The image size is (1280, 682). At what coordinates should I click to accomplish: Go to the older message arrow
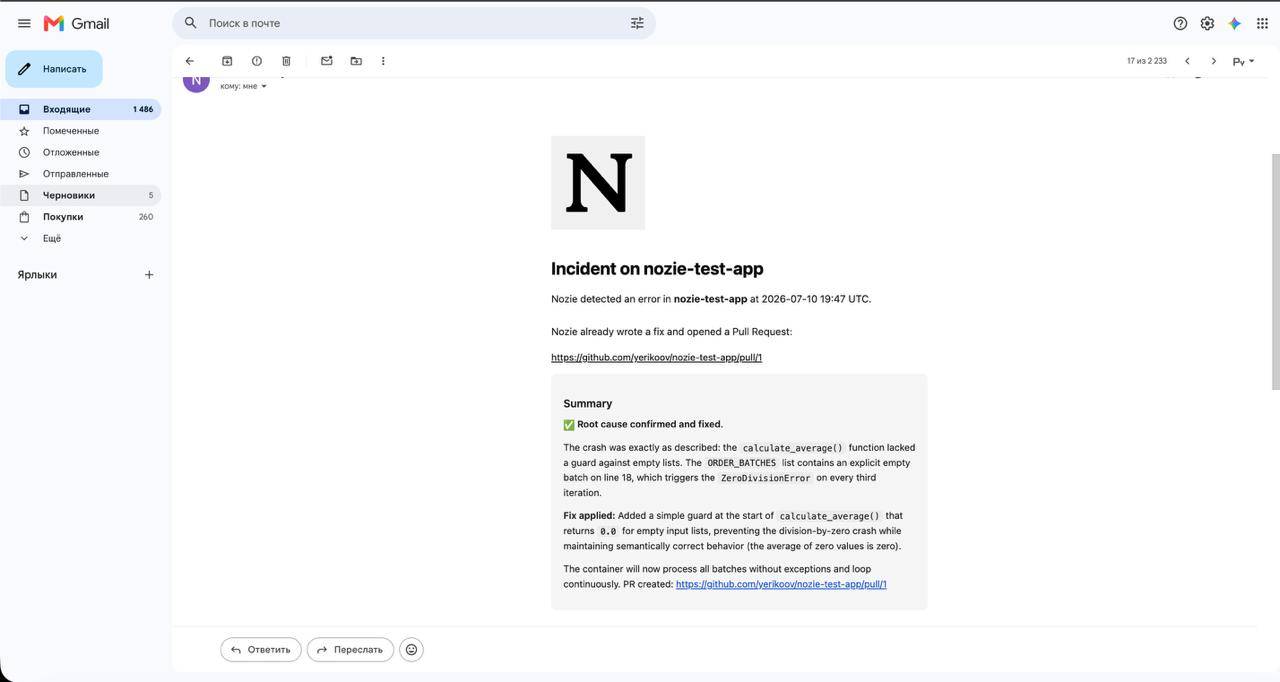pos(1214,61)
